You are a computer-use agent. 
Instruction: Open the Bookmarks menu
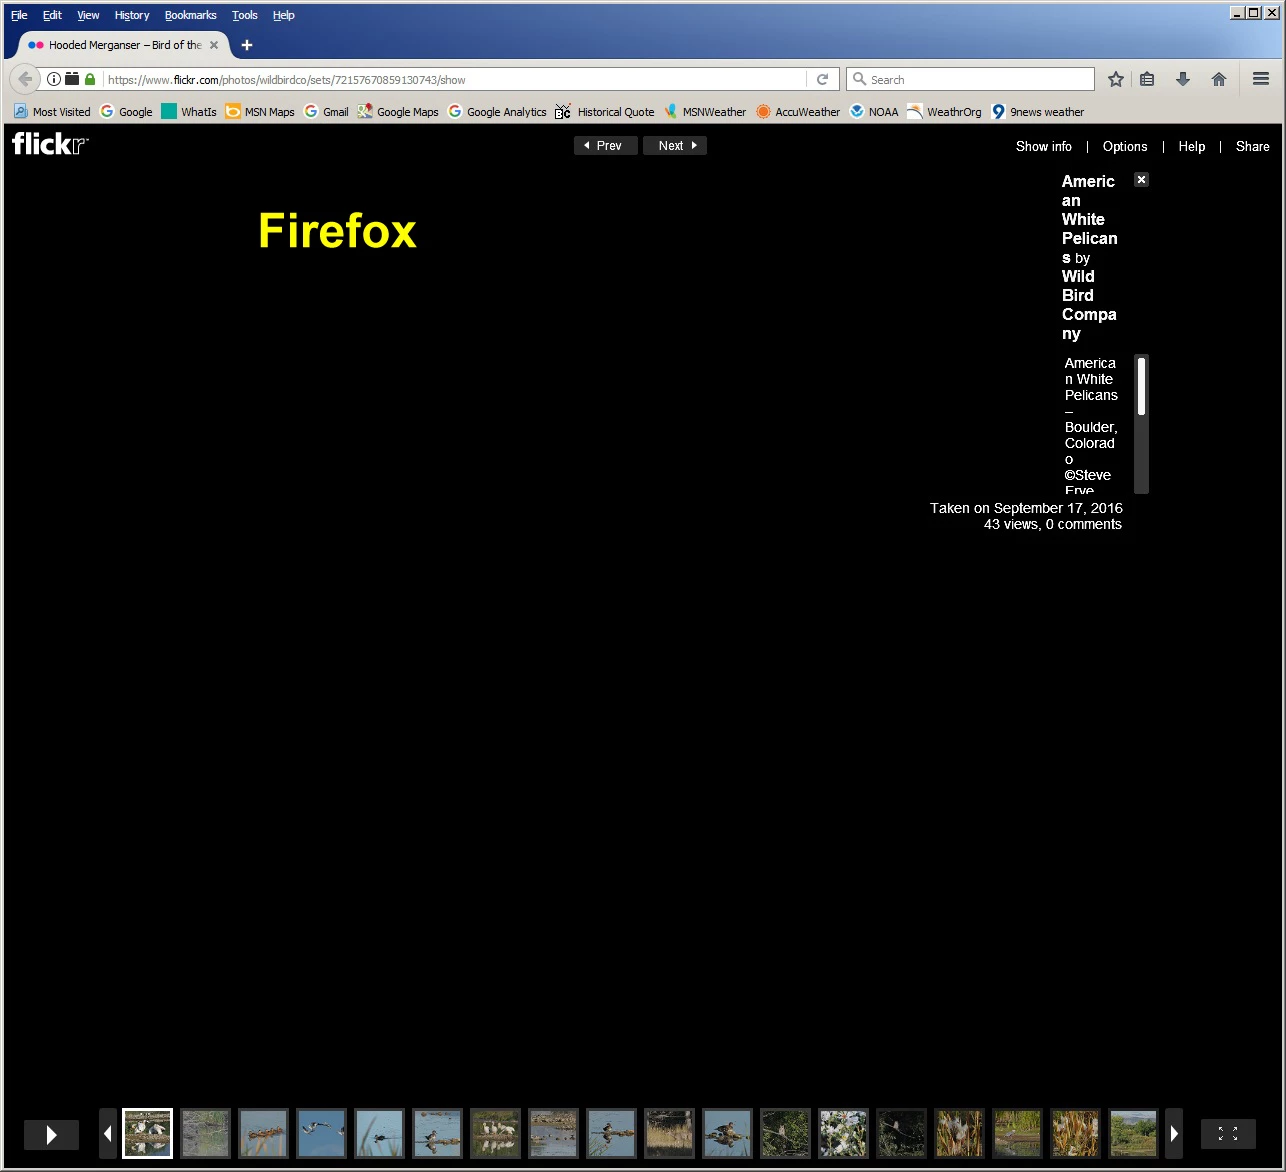191,15
